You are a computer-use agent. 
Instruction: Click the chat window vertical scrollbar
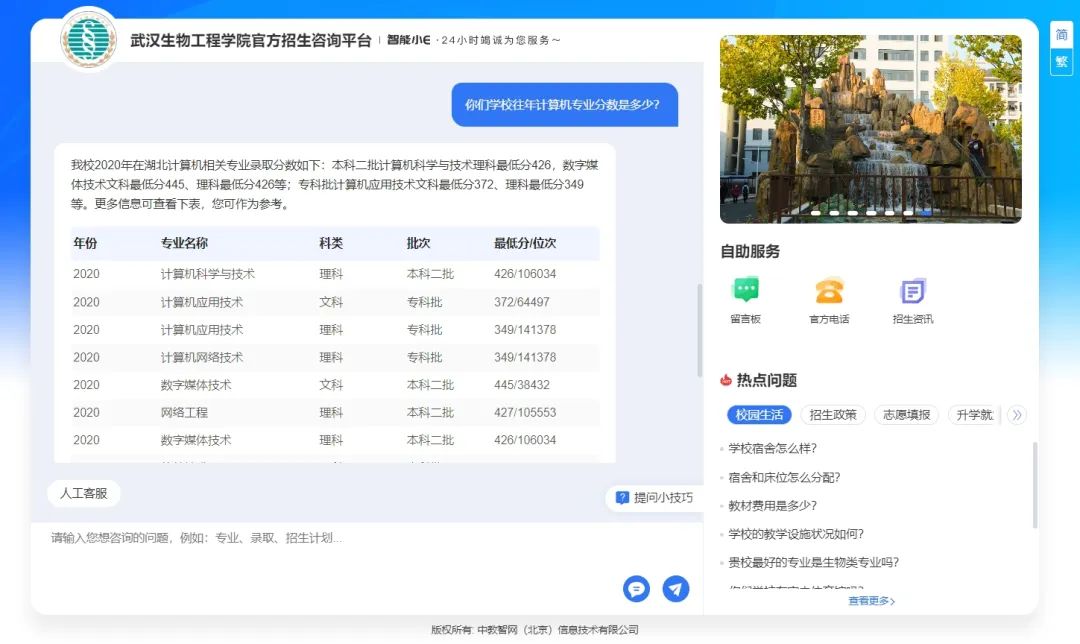click(699, 330)
